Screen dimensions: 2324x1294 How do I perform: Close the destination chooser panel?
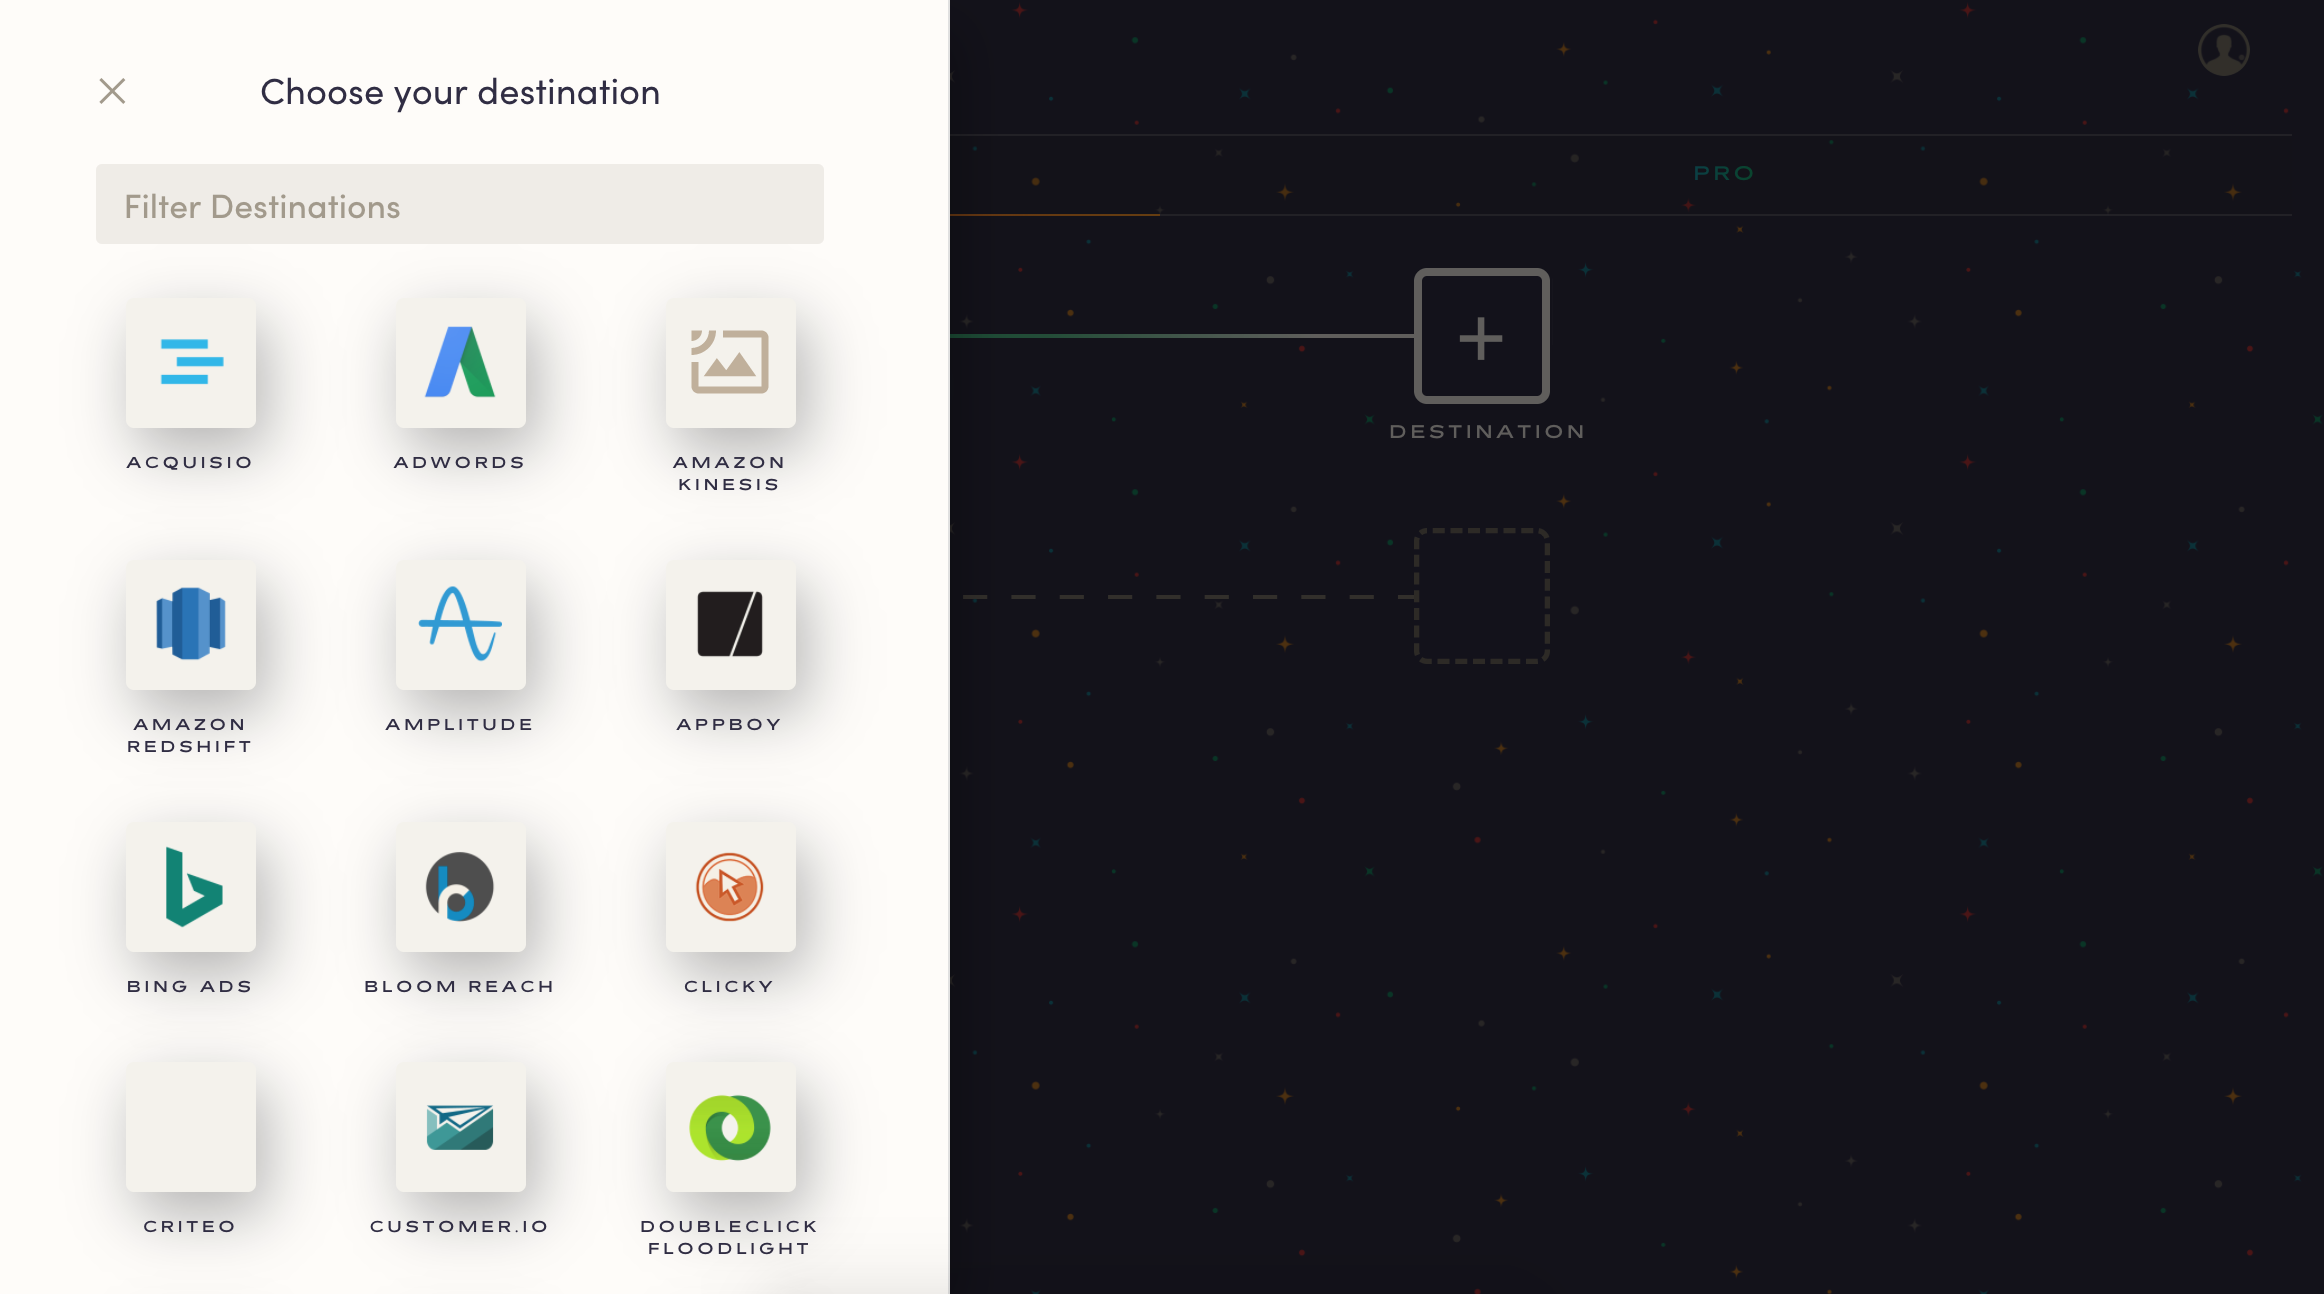coord(112,91)
